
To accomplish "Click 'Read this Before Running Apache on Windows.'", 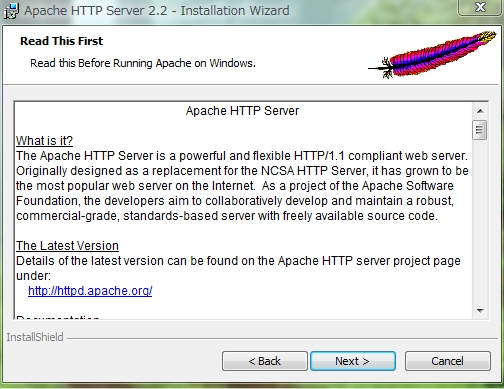I will click(143, 63).
